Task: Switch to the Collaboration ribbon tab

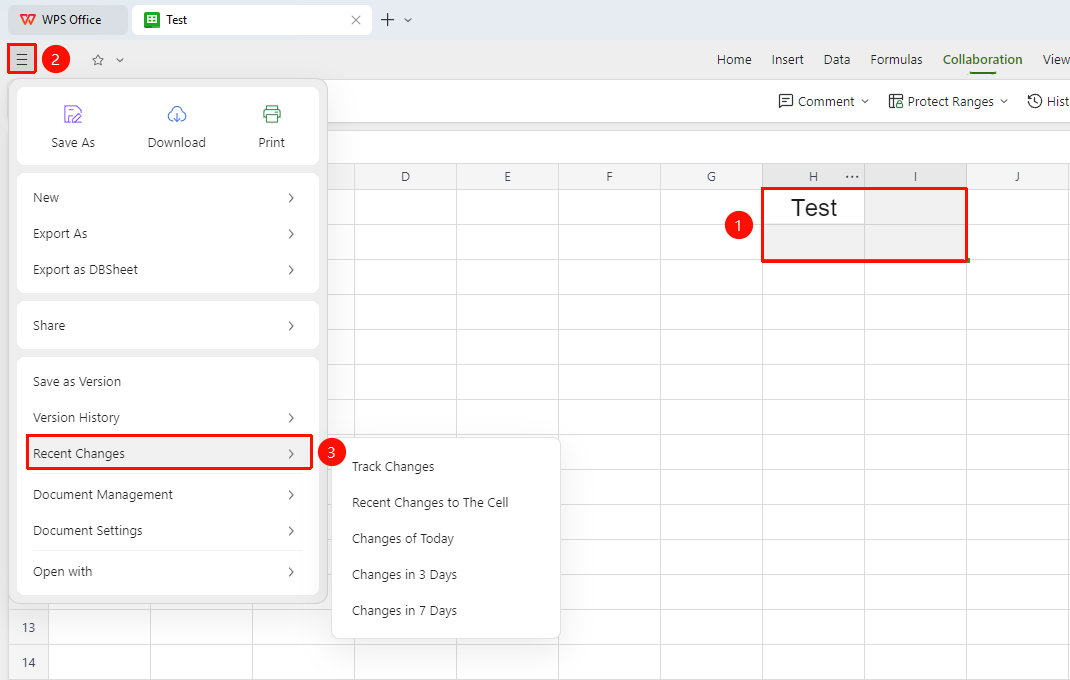Action: [983, 60]
